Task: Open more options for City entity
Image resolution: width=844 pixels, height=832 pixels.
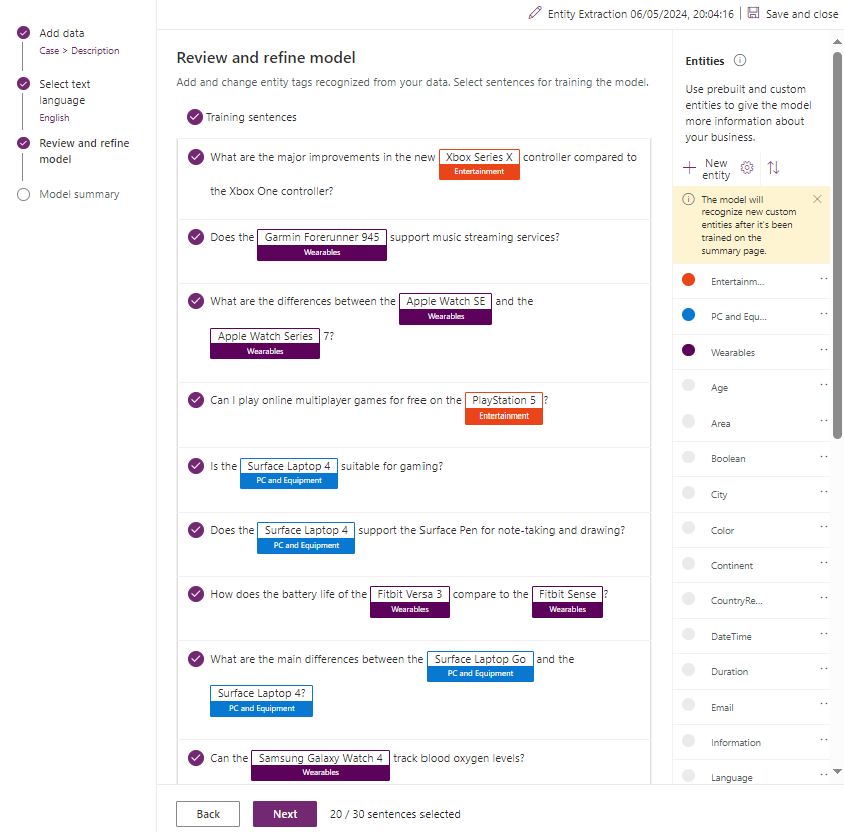Action: tap(824, 492)
